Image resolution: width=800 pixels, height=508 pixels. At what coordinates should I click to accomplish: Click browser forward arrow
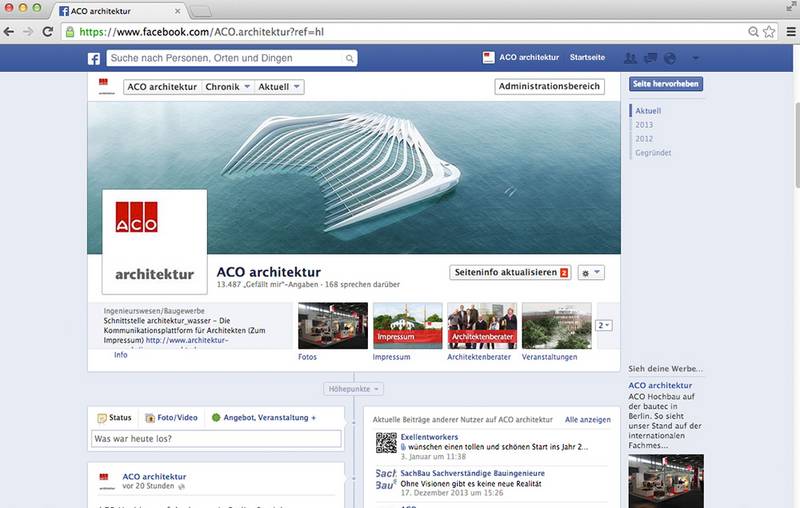[x=28, y=32]
